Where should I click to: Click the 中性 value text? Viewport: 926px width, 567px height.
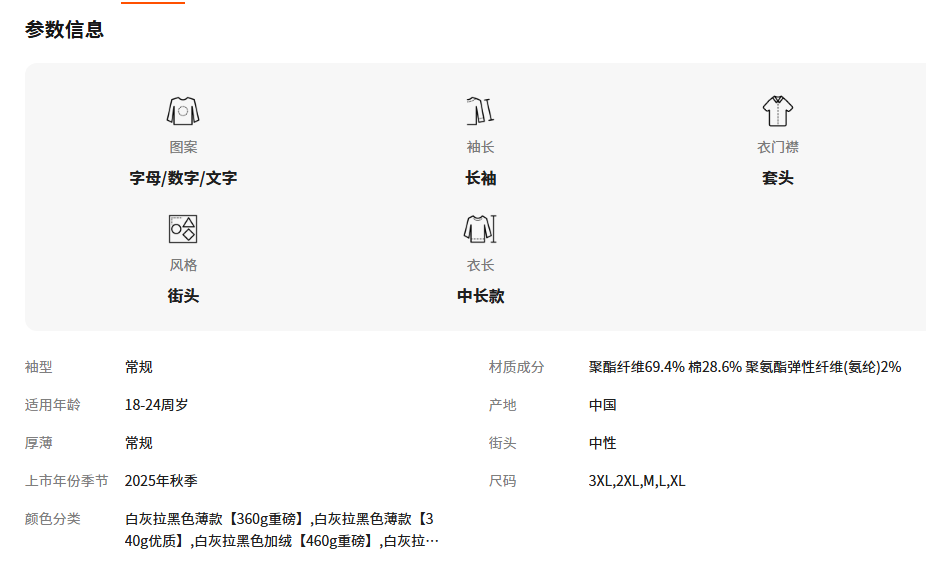(x=602, y=443)
